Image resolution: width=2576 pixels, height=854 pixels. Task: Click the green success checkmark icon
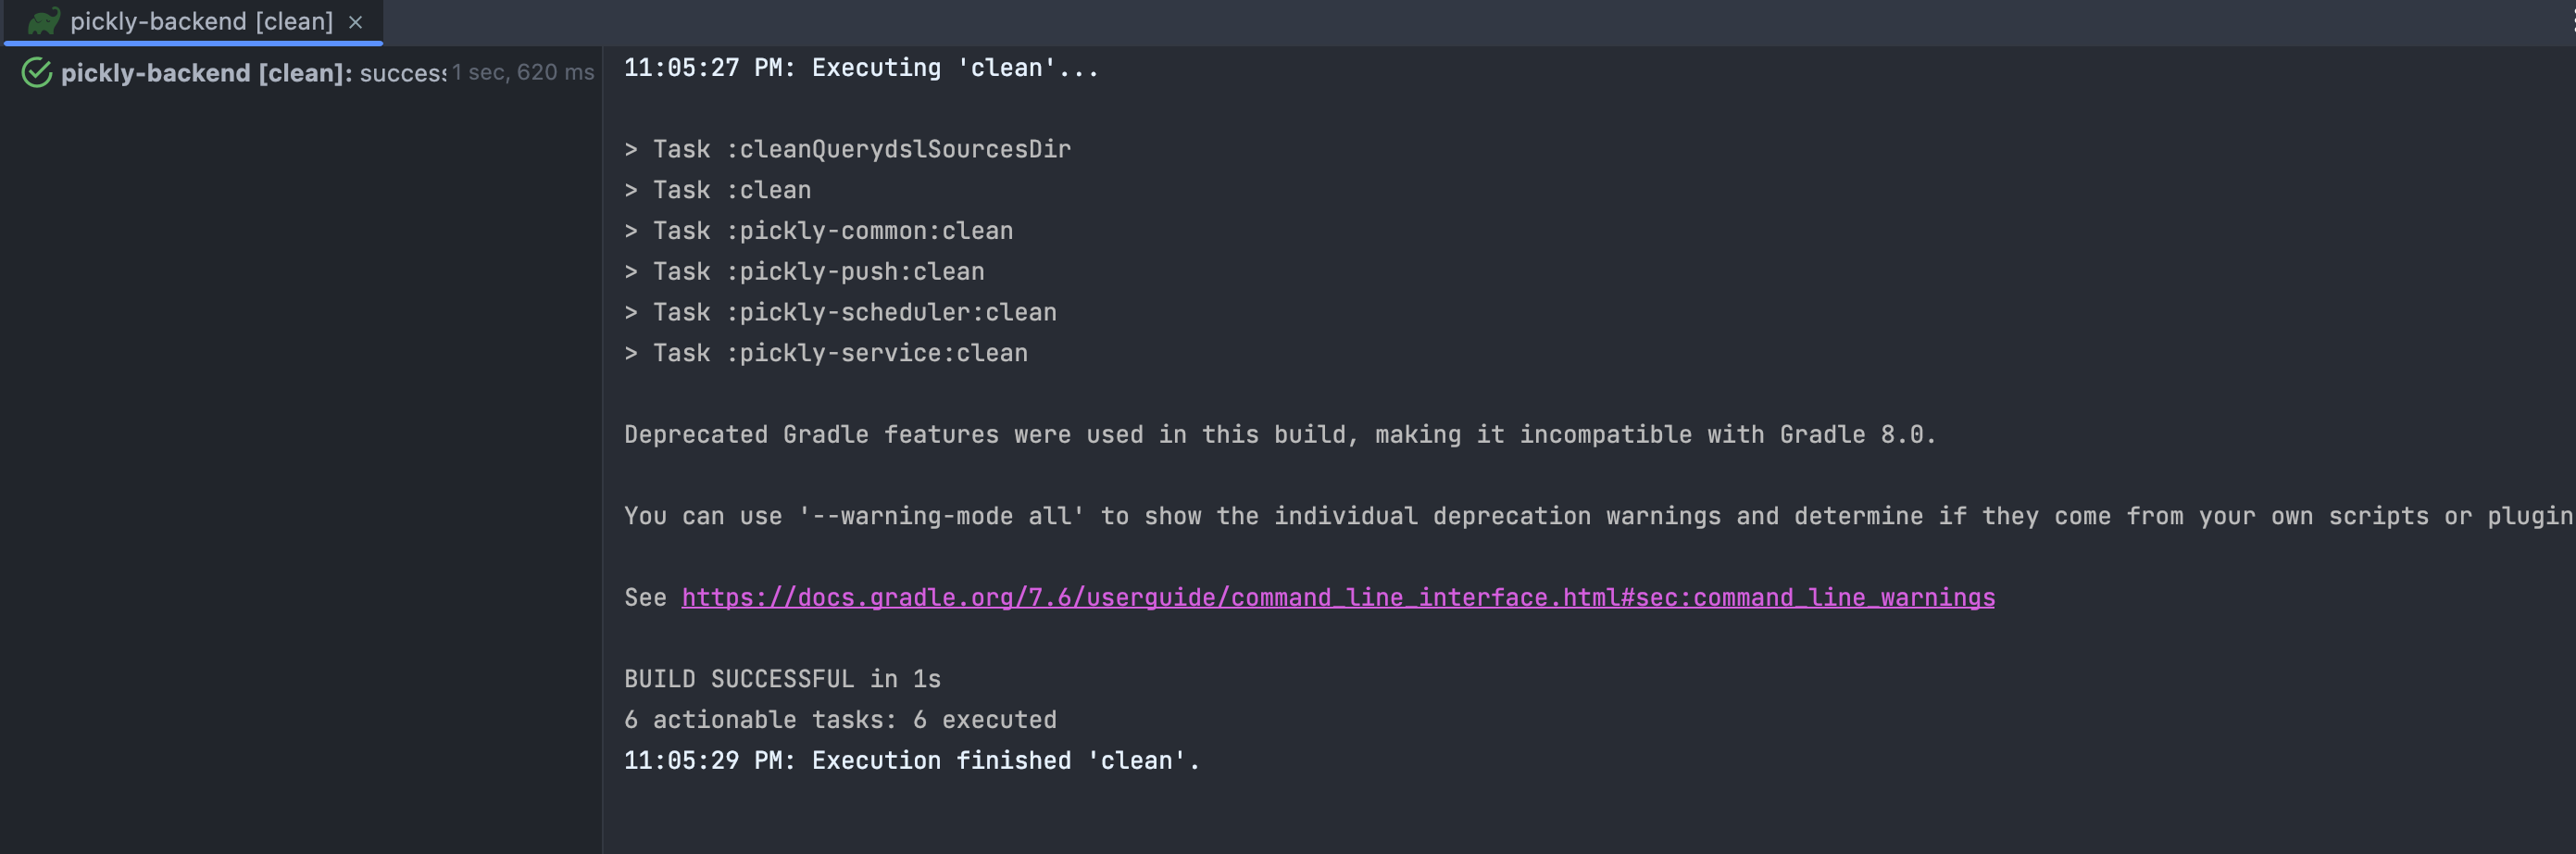(37, 73)
